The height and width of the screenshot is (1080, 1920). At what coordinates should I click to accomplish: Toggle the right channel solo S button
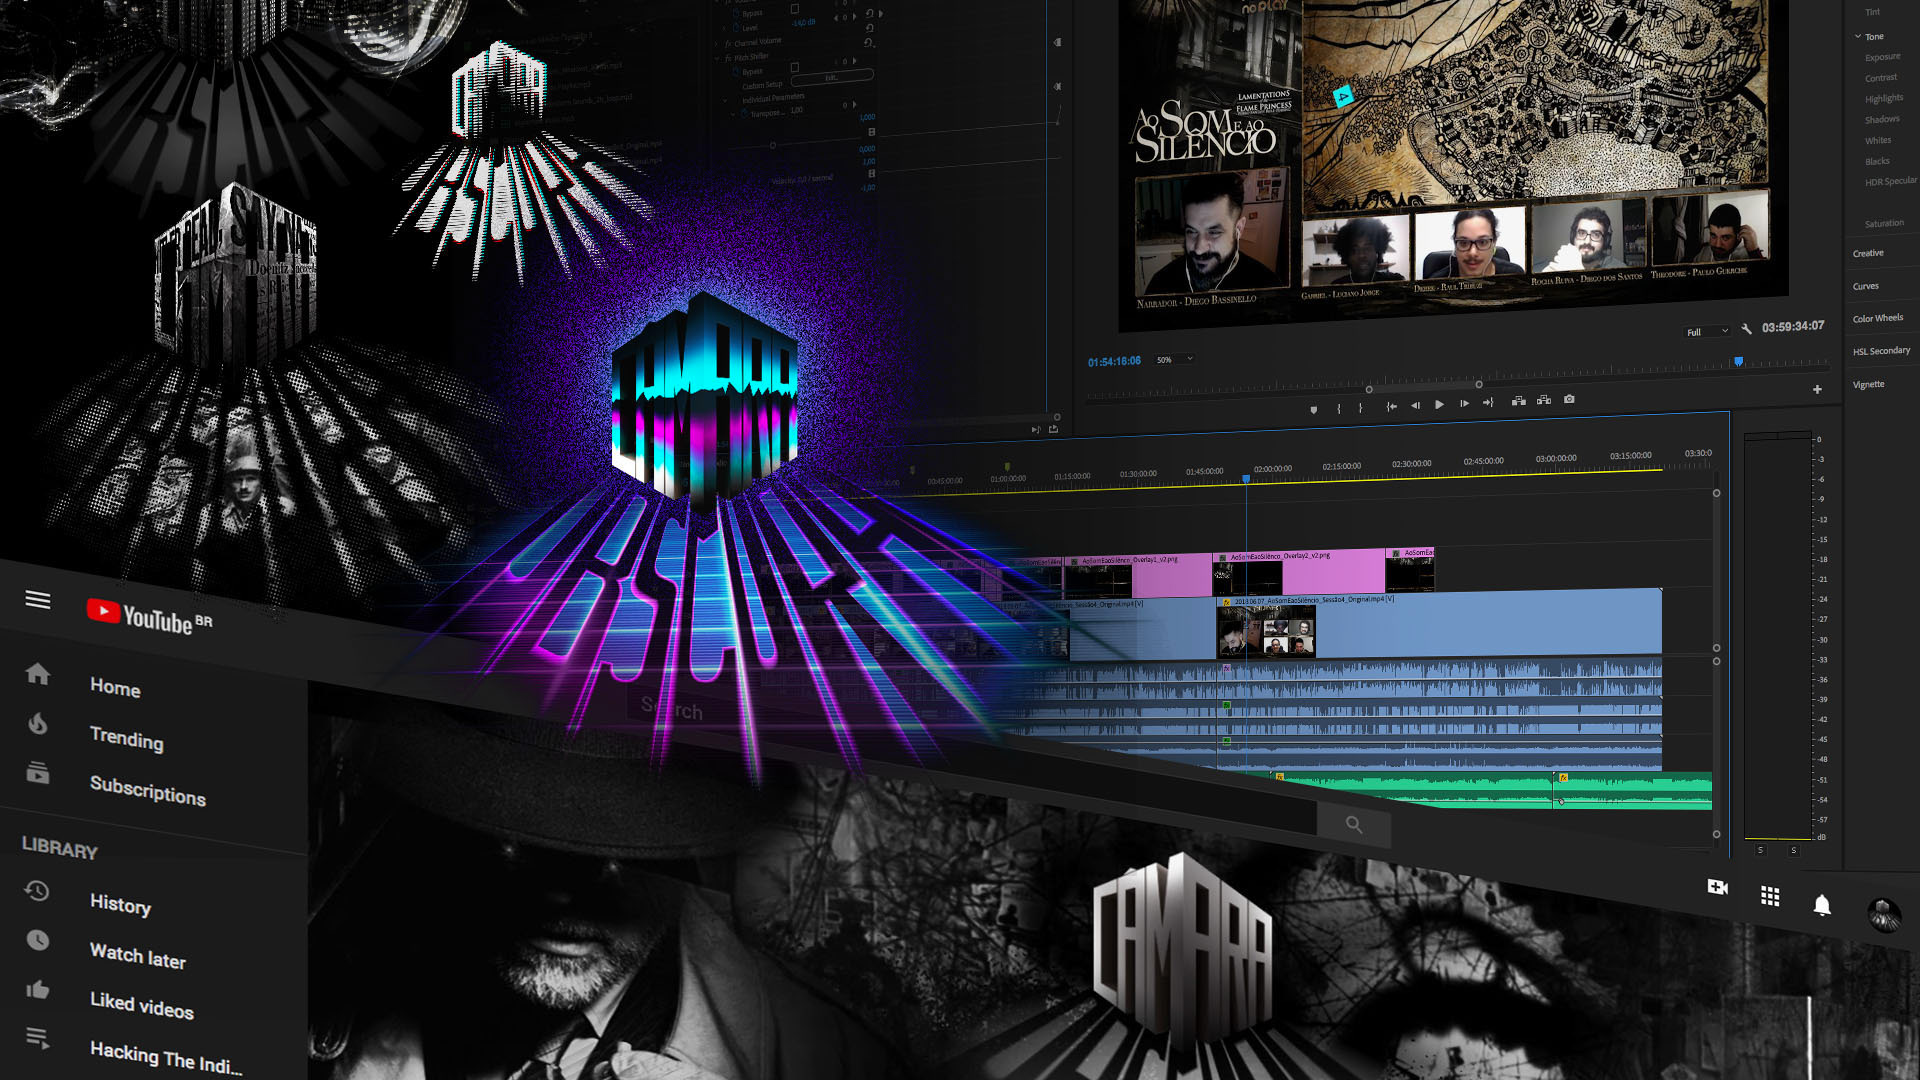click(1794, 850)
